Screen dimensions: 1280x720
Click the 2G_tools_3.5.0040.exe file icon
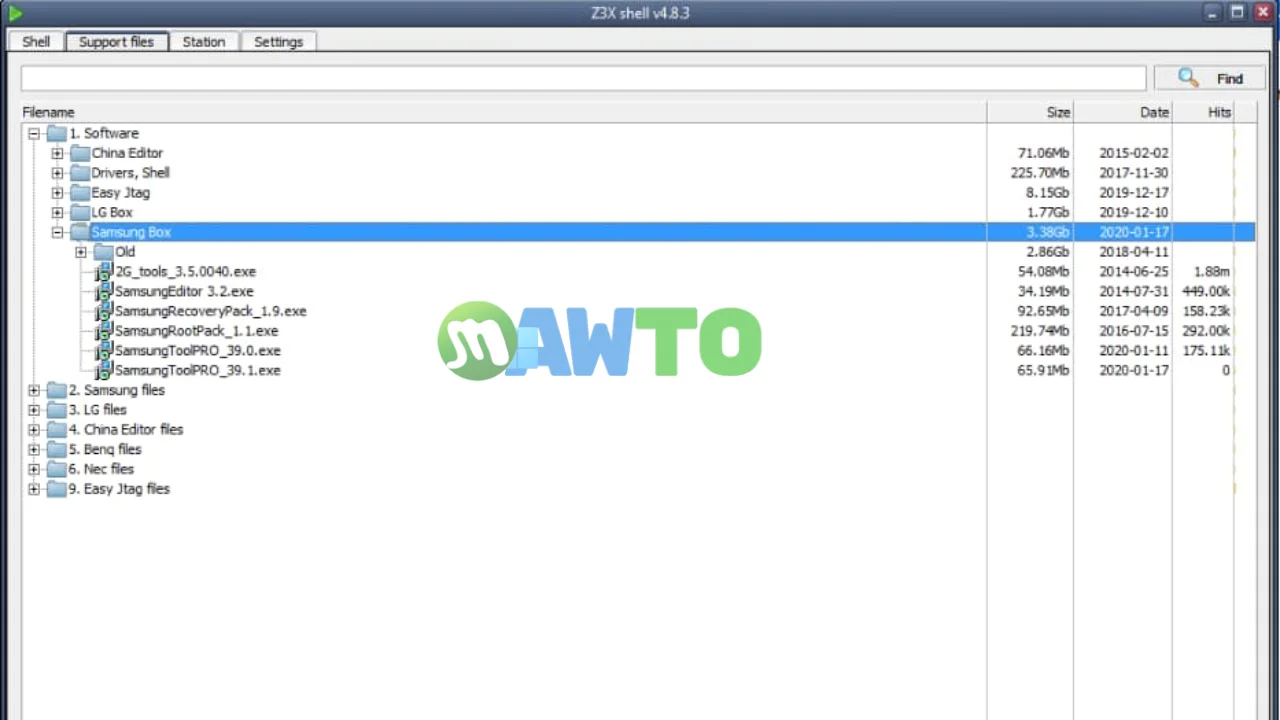click(x=104, y=272)
